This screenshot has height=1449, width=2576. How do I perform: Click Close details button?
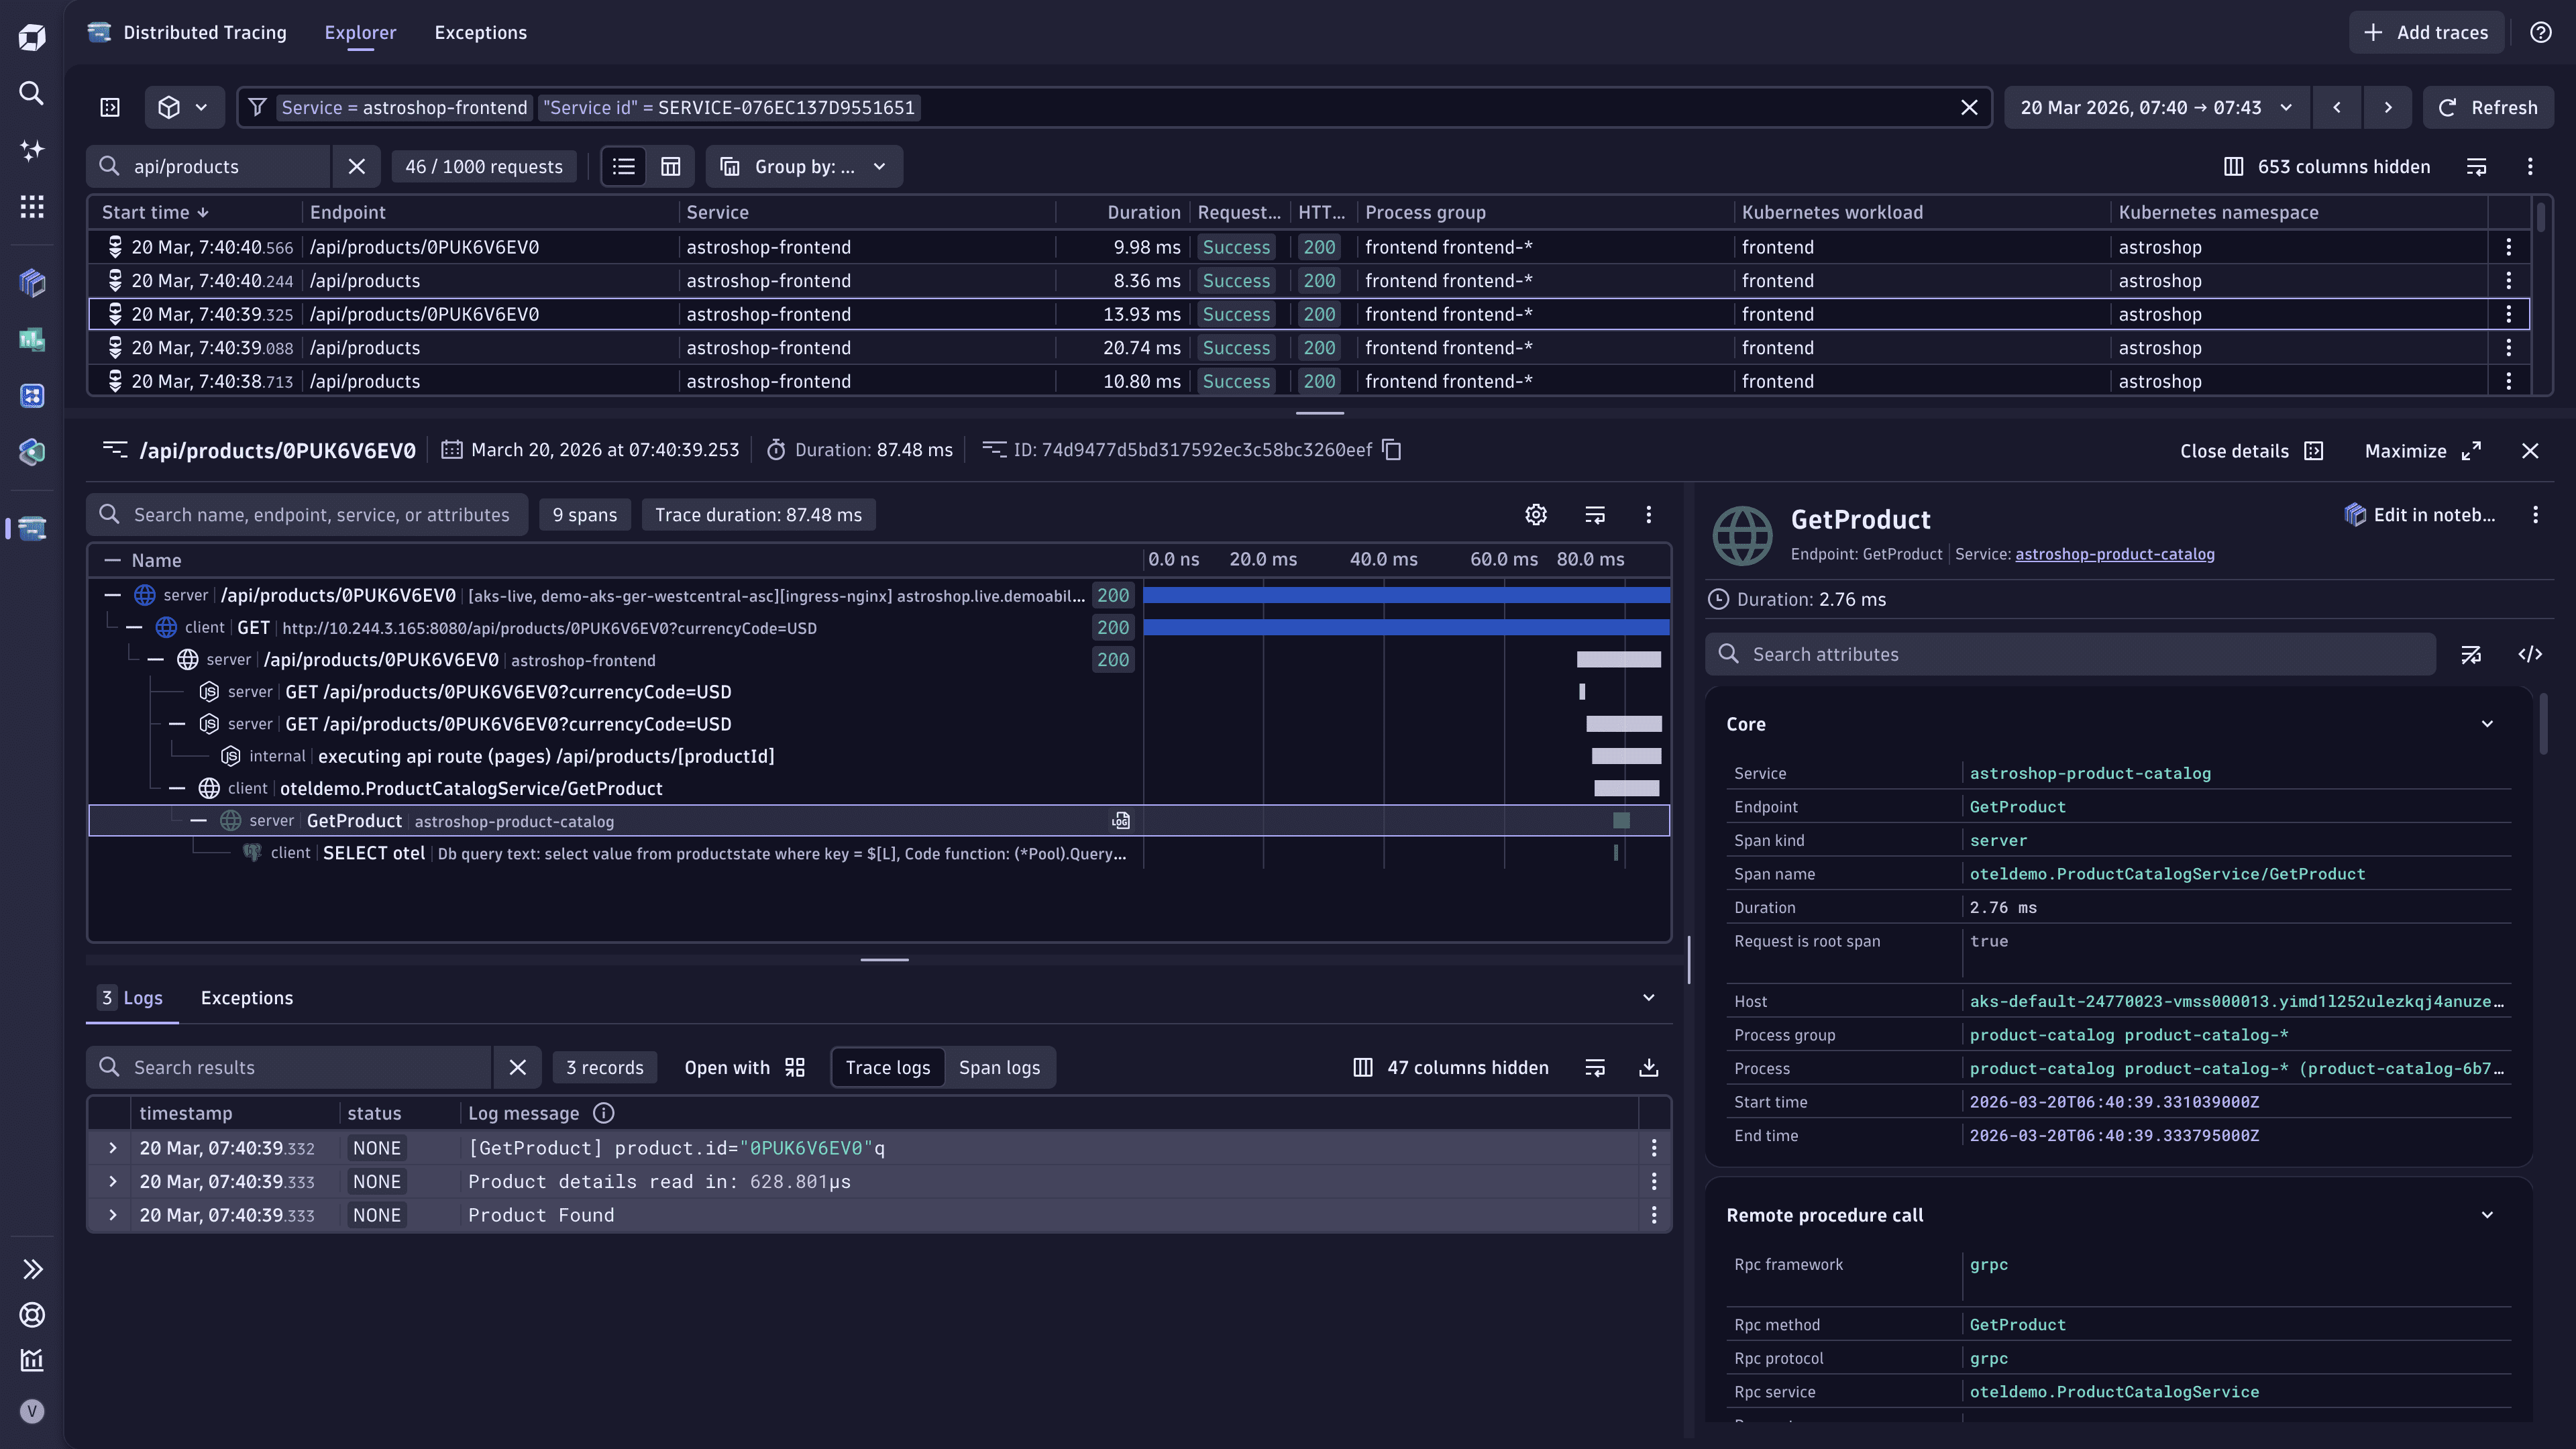point(2251,451)
